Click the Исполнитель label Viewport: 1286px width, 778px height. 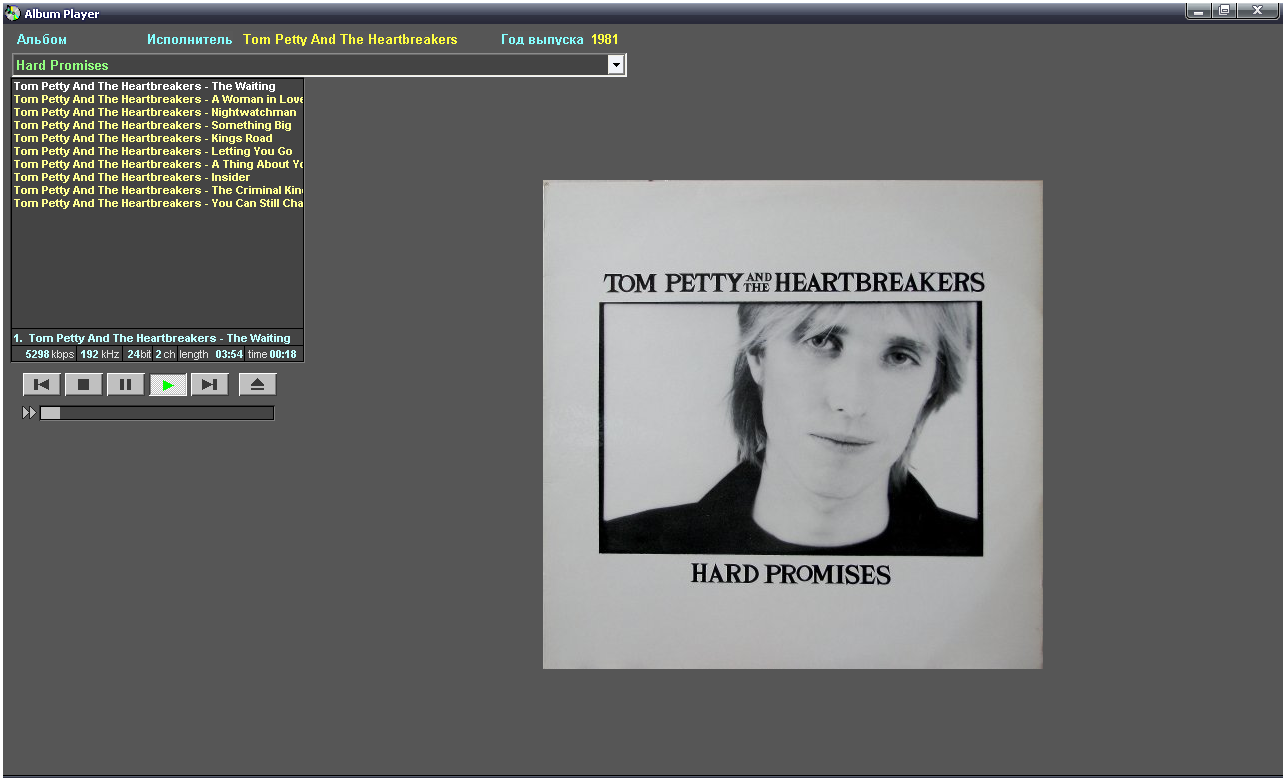click(x=189, y=40)
